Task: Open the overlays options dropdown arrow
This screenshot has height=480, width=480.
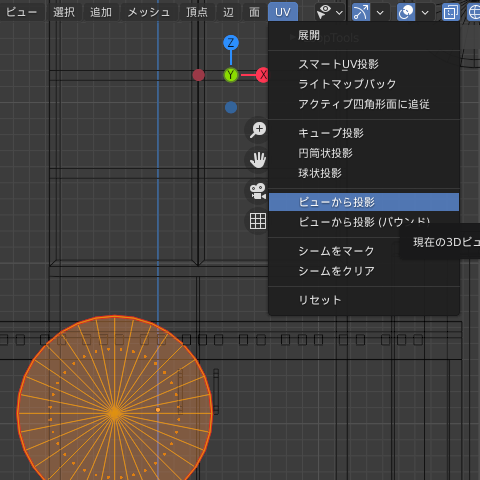Action: click(425, 13)
